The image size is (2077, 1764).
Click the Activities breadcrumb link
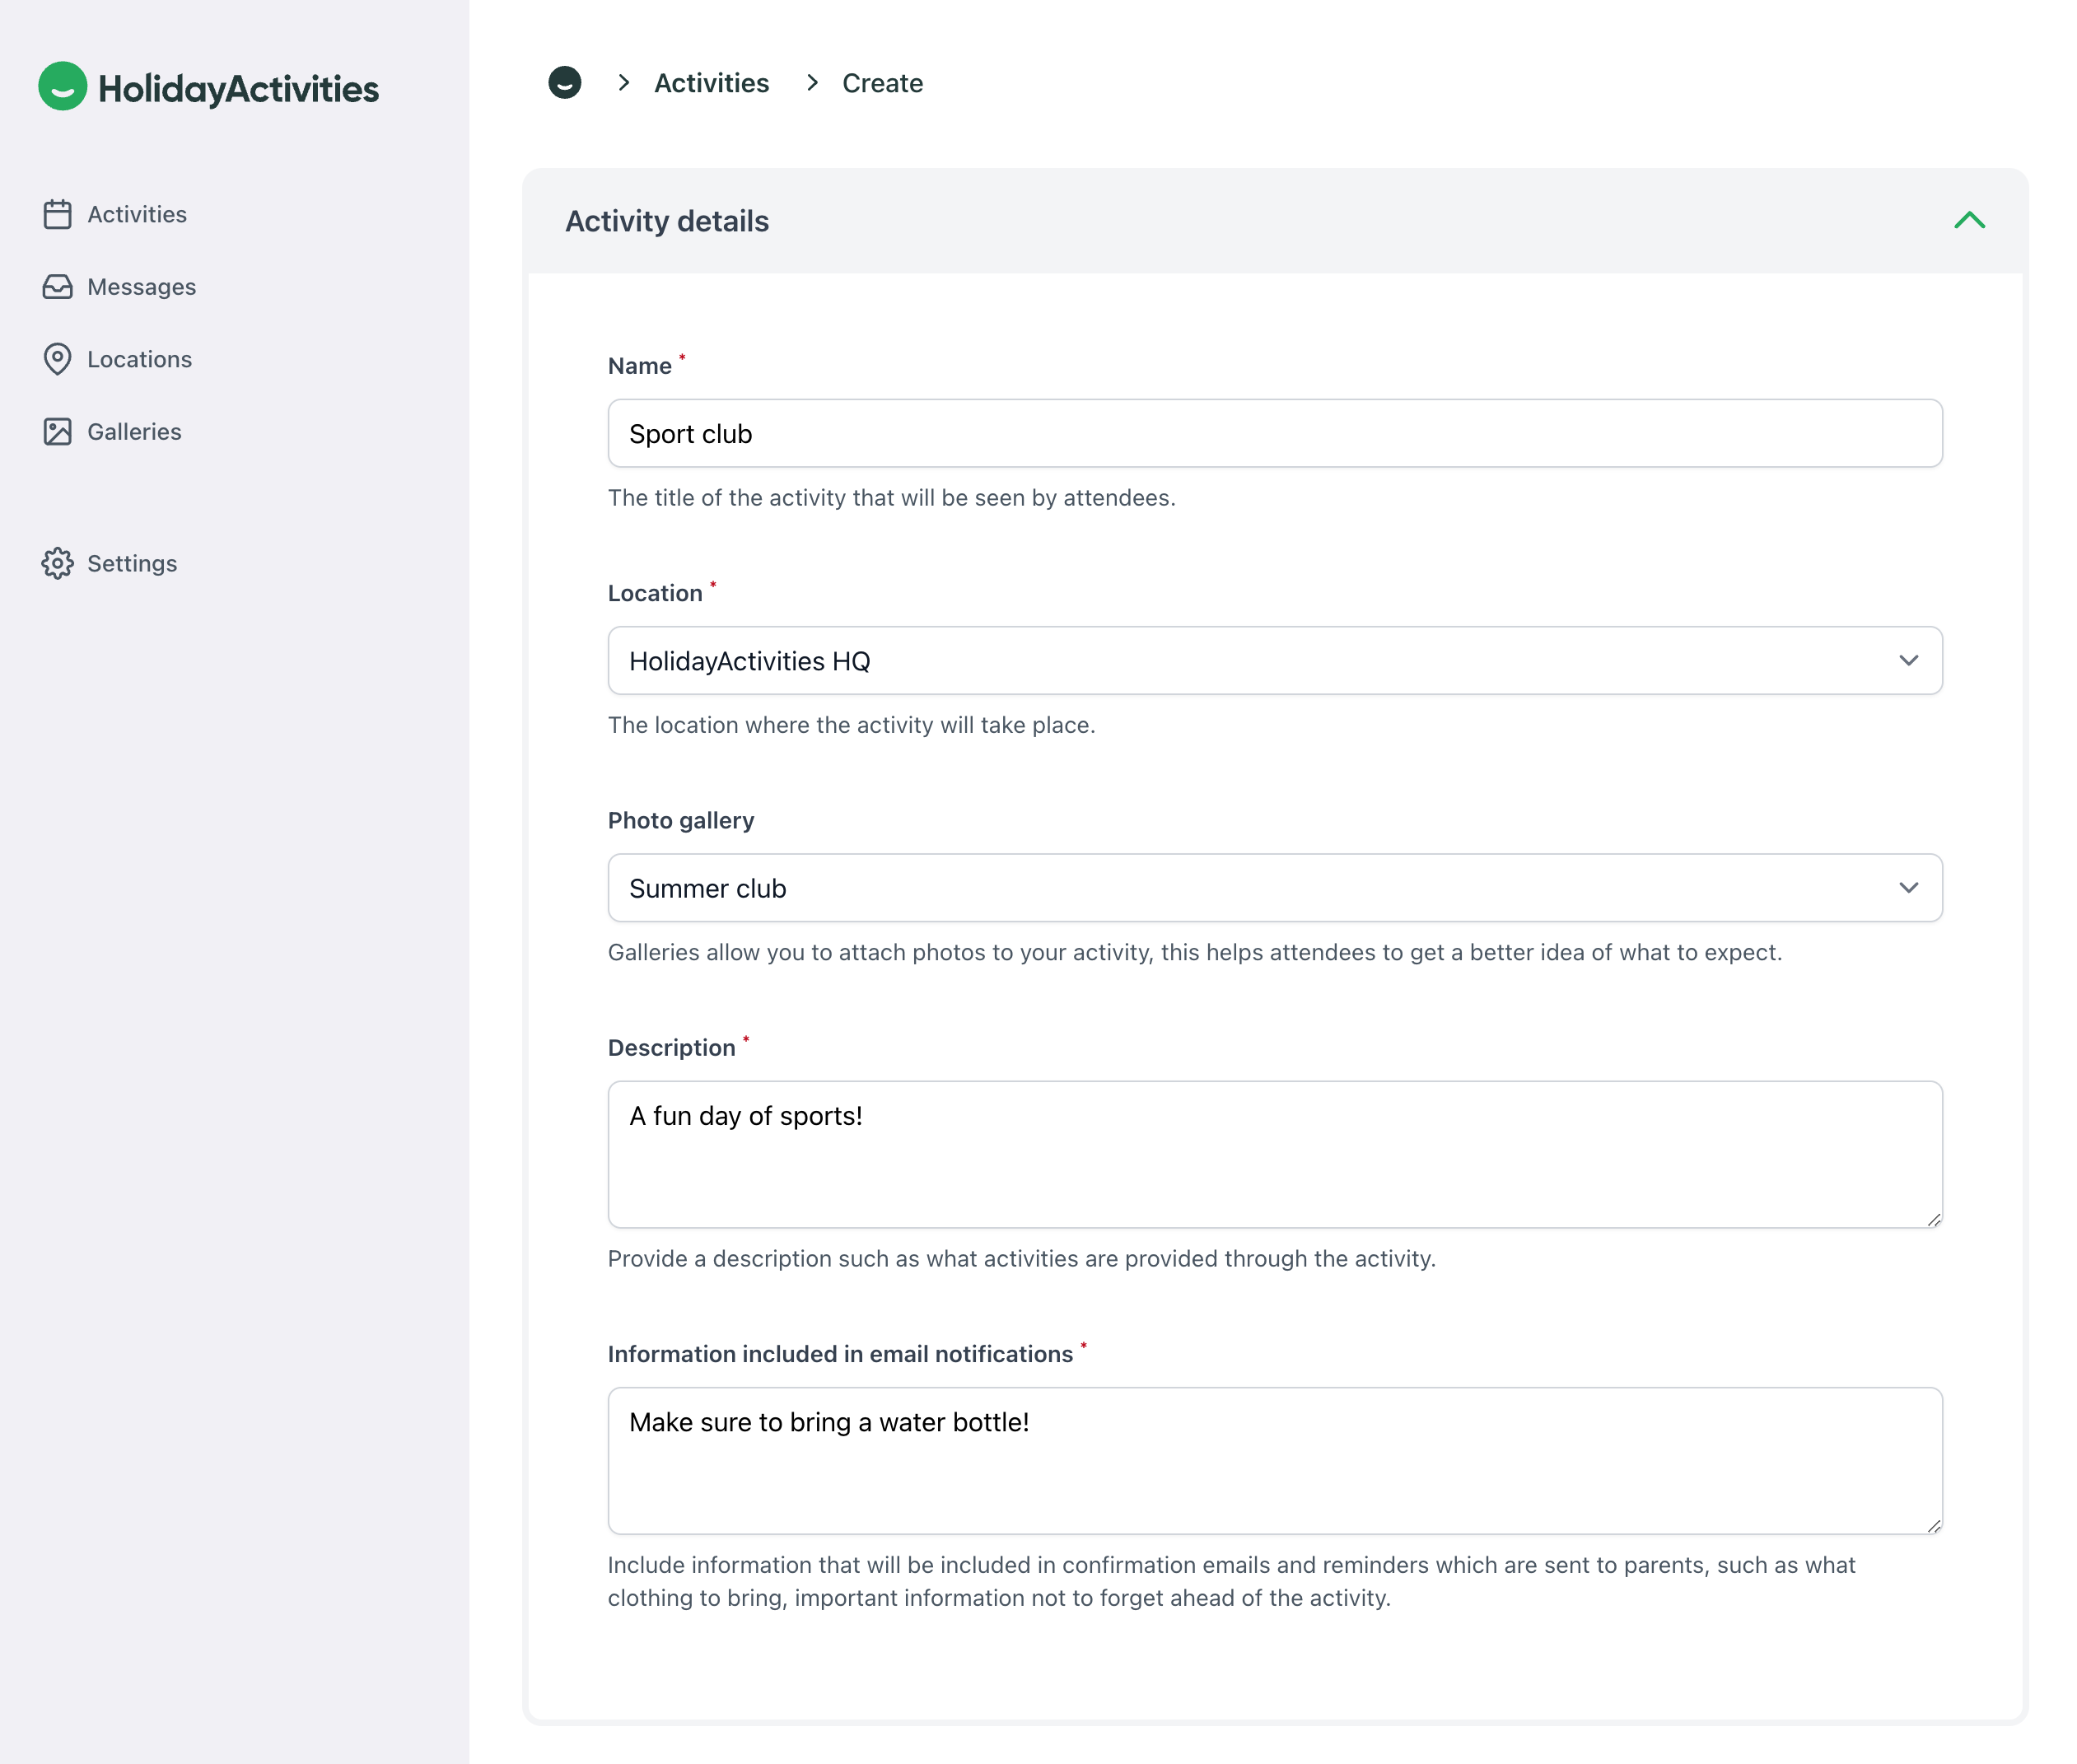pos(711,83)
